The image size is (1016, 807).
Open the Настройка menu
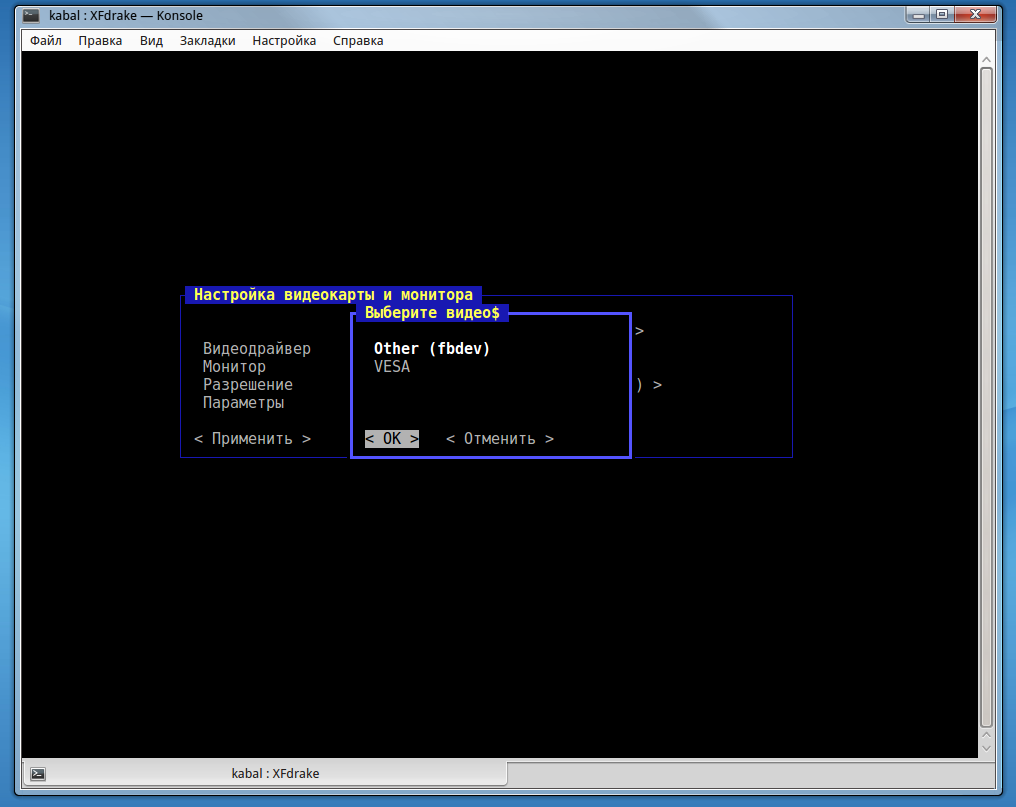point(284,40)
